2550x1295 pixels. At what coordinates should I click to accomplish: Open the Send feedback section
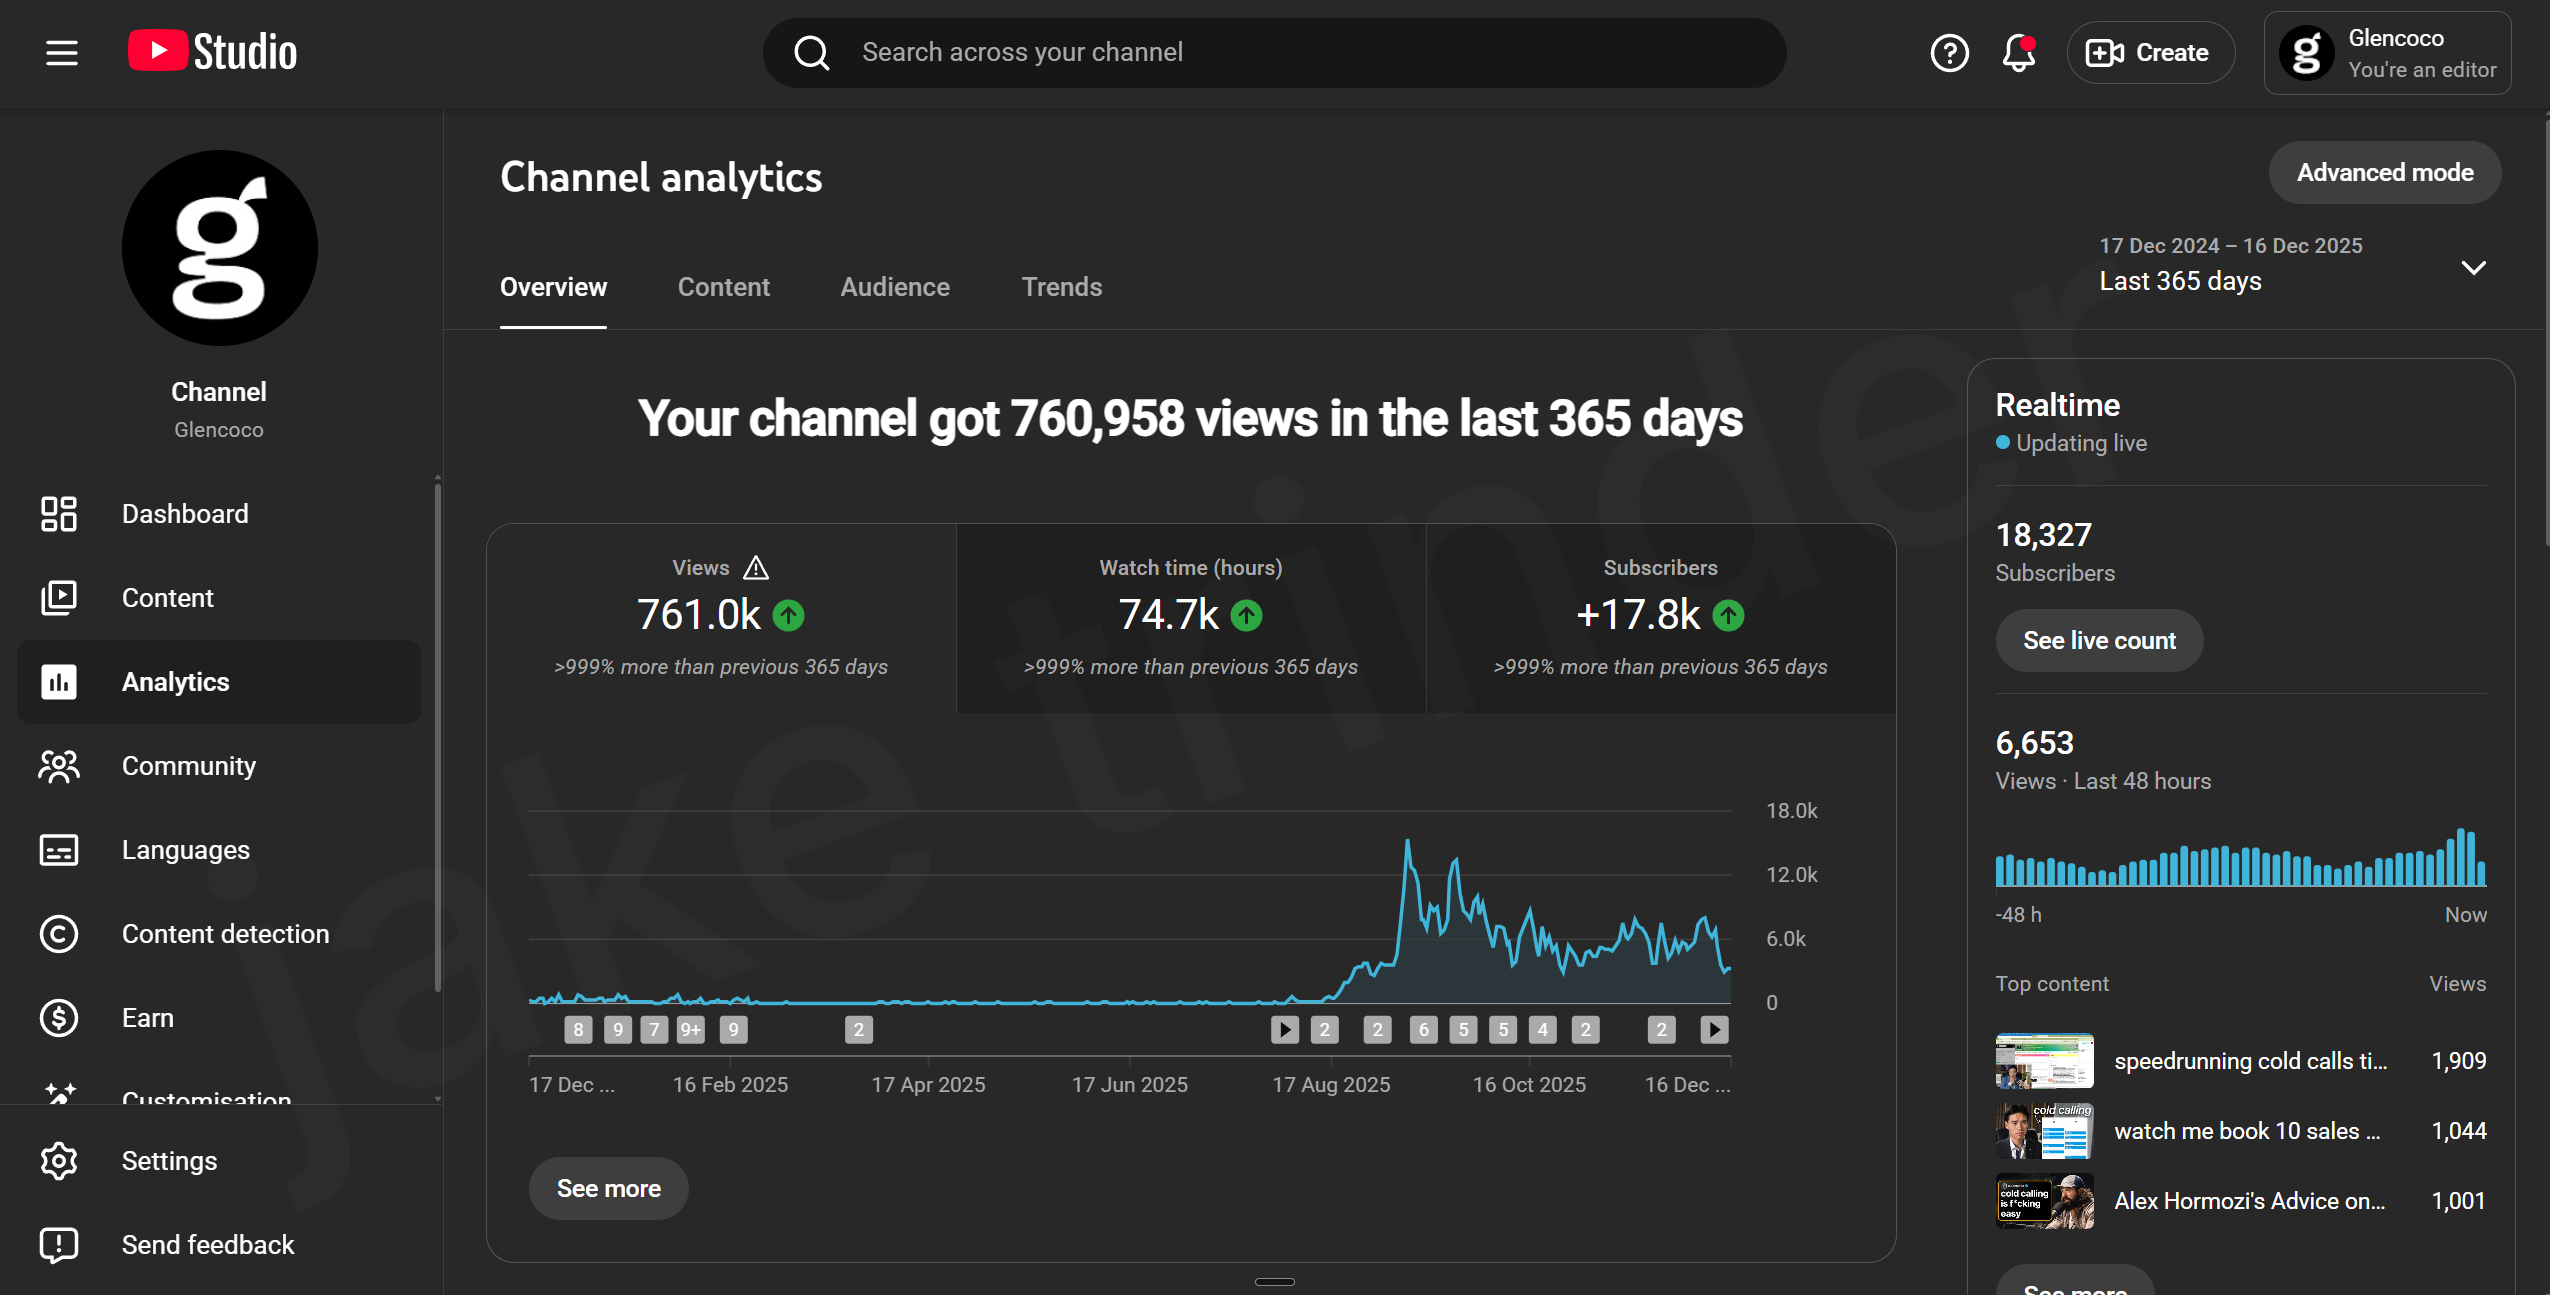click(207, 1244)
